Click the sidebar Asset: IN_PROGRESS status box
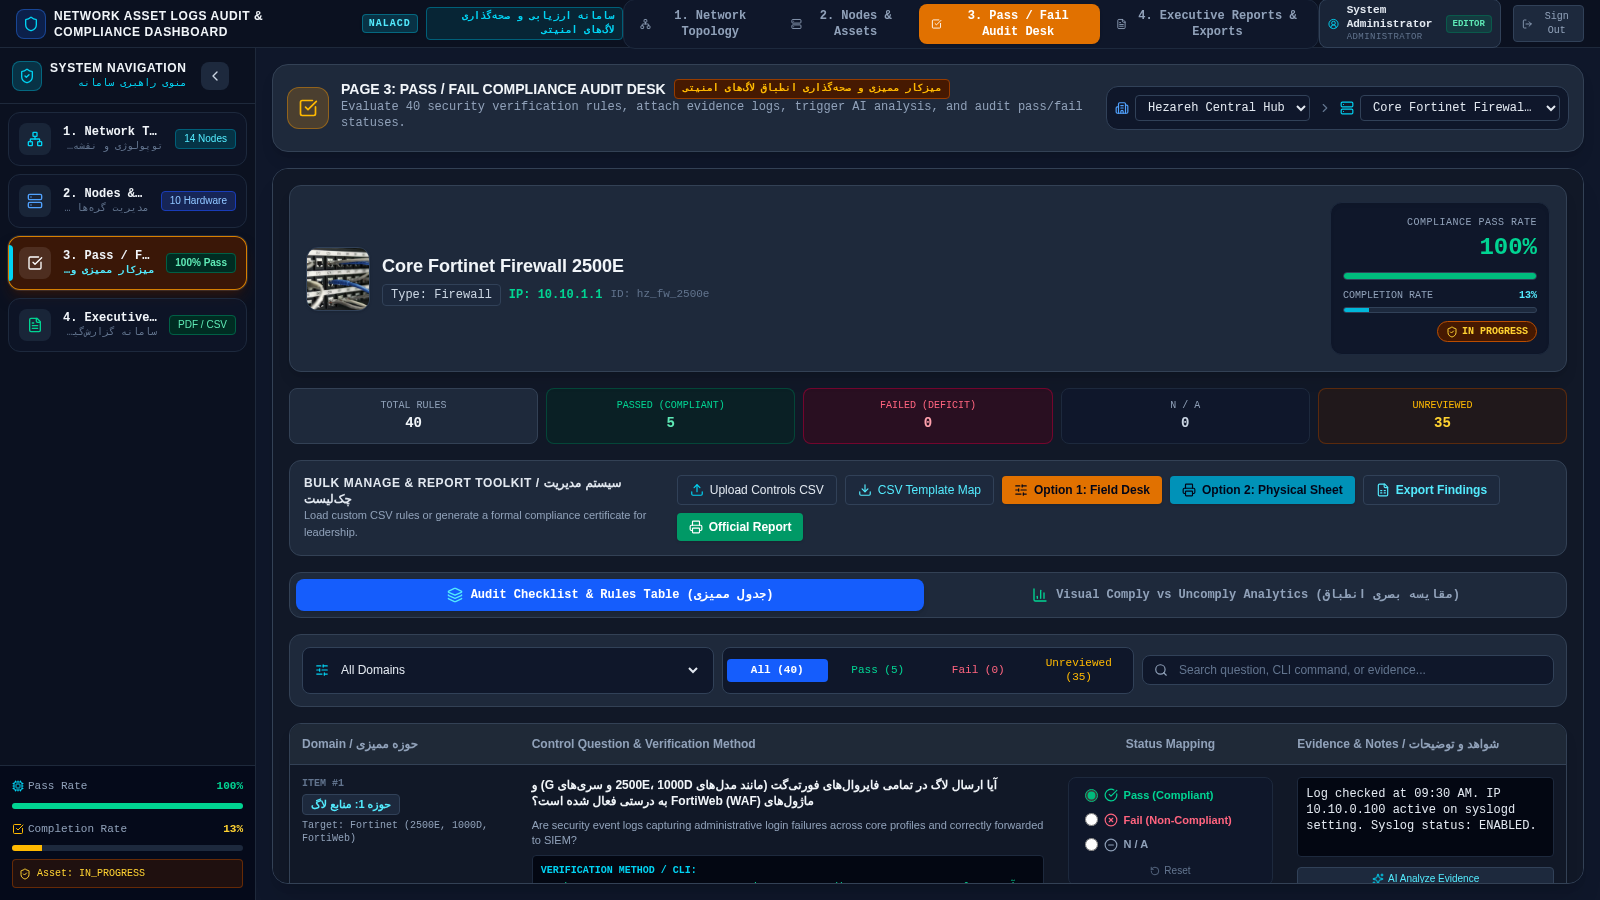The height and width of the screenshot is (900, 1600). pyautogui.click(x=127, y=873)
